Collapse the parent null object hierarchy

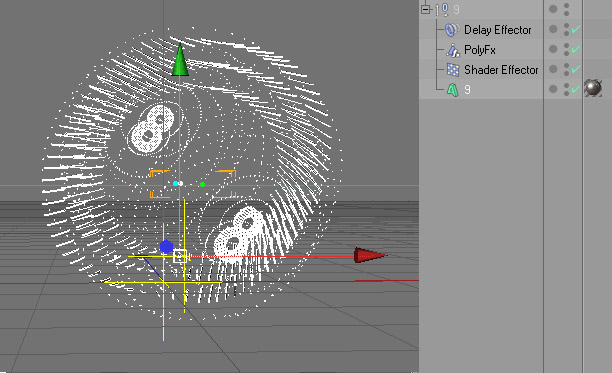425,9
